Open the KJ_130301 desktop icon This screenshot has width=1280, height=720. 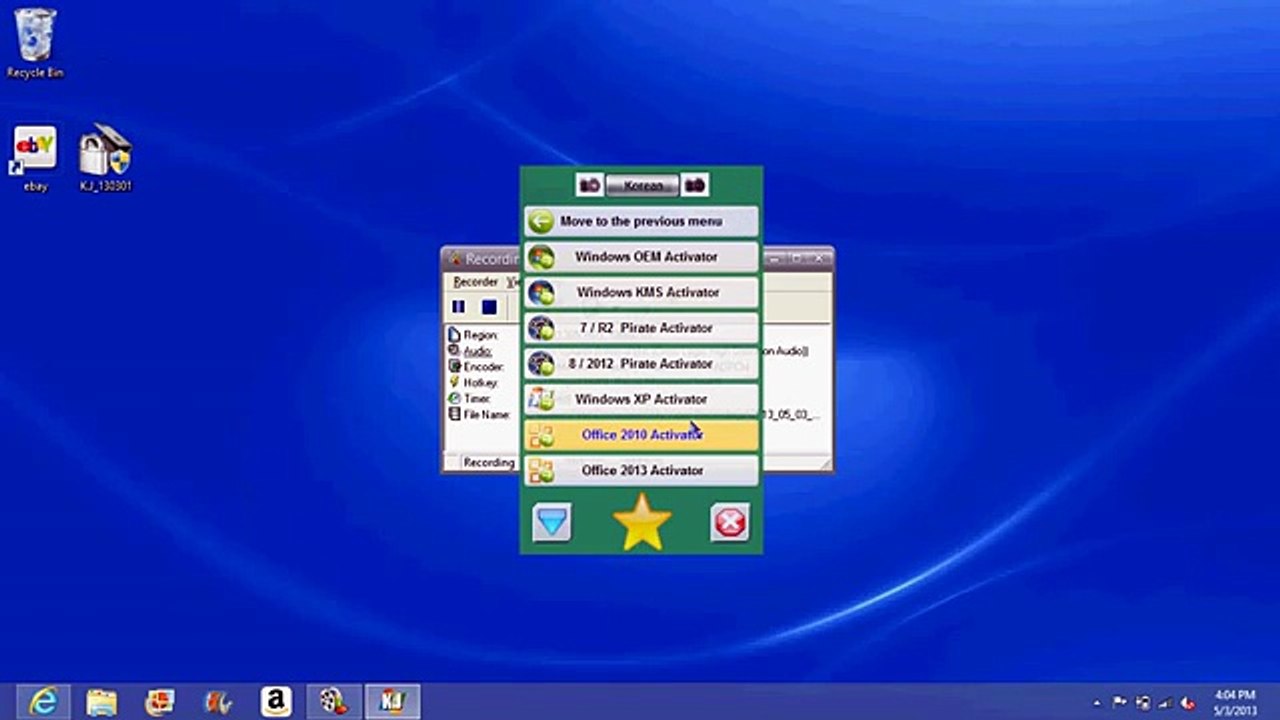pyautogui.click(x=105, y=158)
